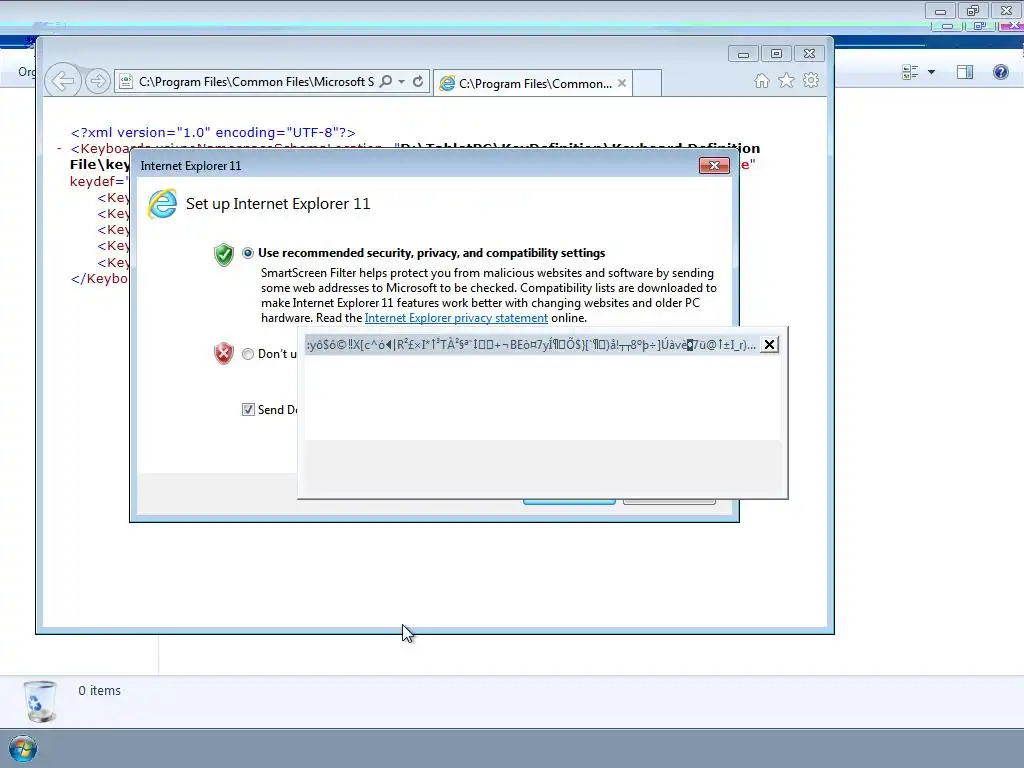Click the Recycle Bin icon in details pane
The width and height of the screenshot is (1024, 768).
tap(40, 701)
